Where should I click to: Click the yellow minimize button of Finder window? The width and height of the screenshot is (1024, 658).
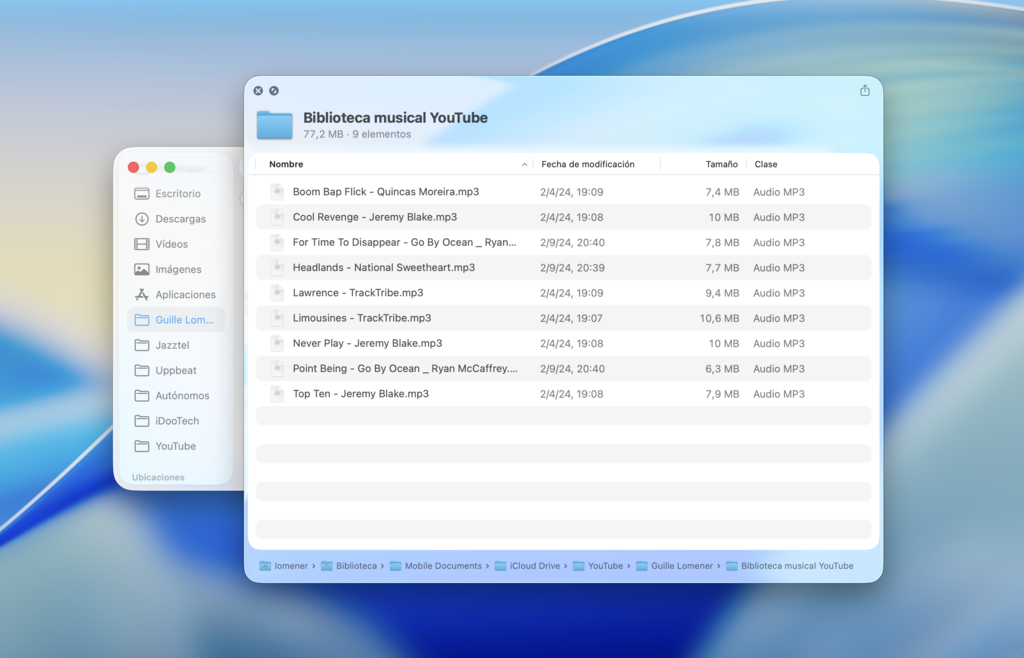(x=152, y=167)
